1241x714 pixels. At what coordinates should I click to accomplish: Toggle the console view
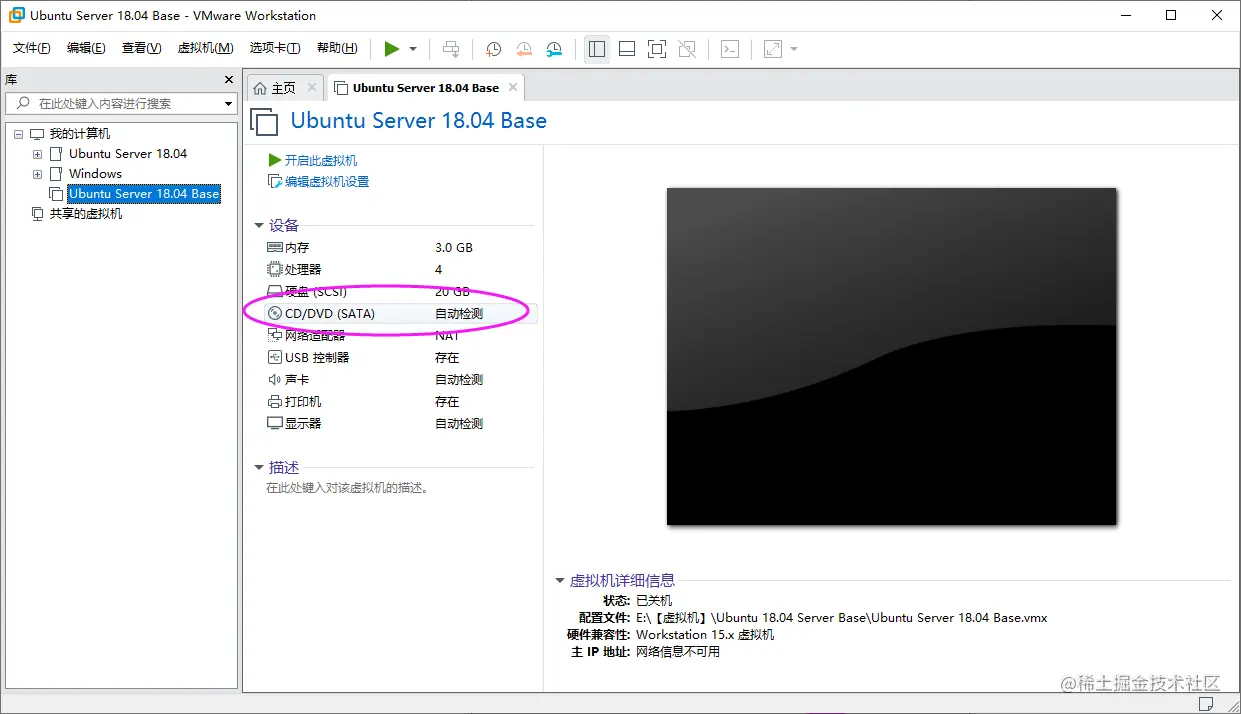[x=730, y=48]
